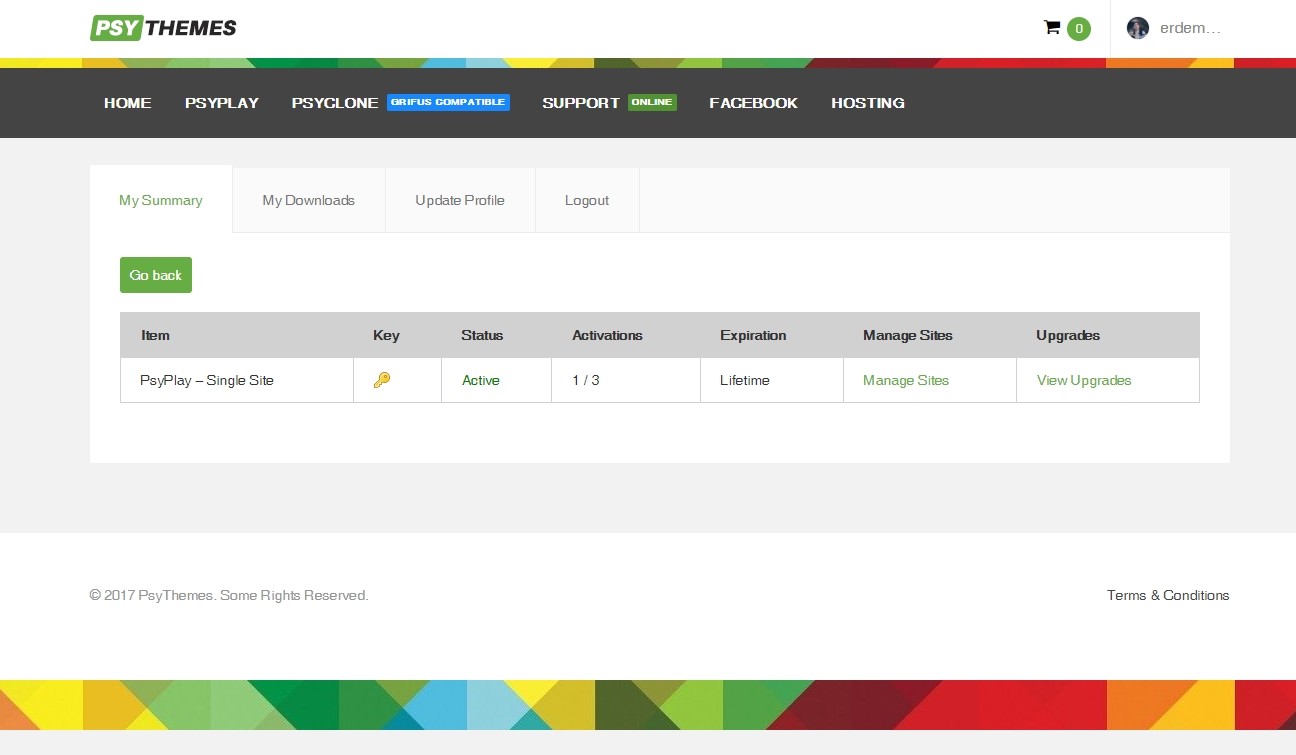Open the PsyPlay menu item

[x=222, y=103]
